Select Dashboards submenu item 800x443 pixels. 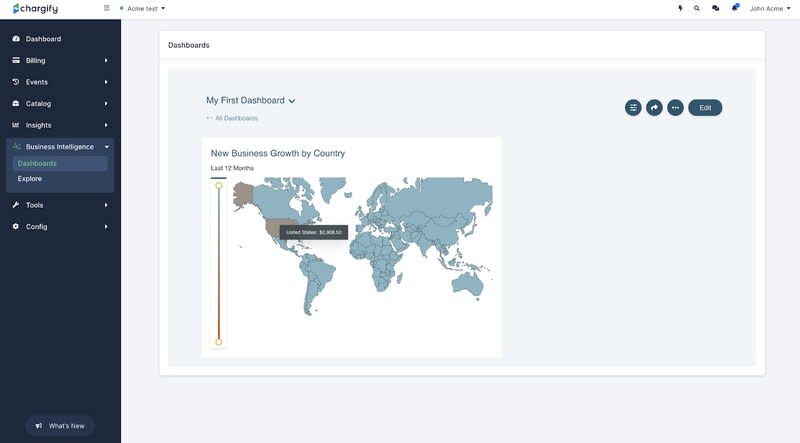60,163
